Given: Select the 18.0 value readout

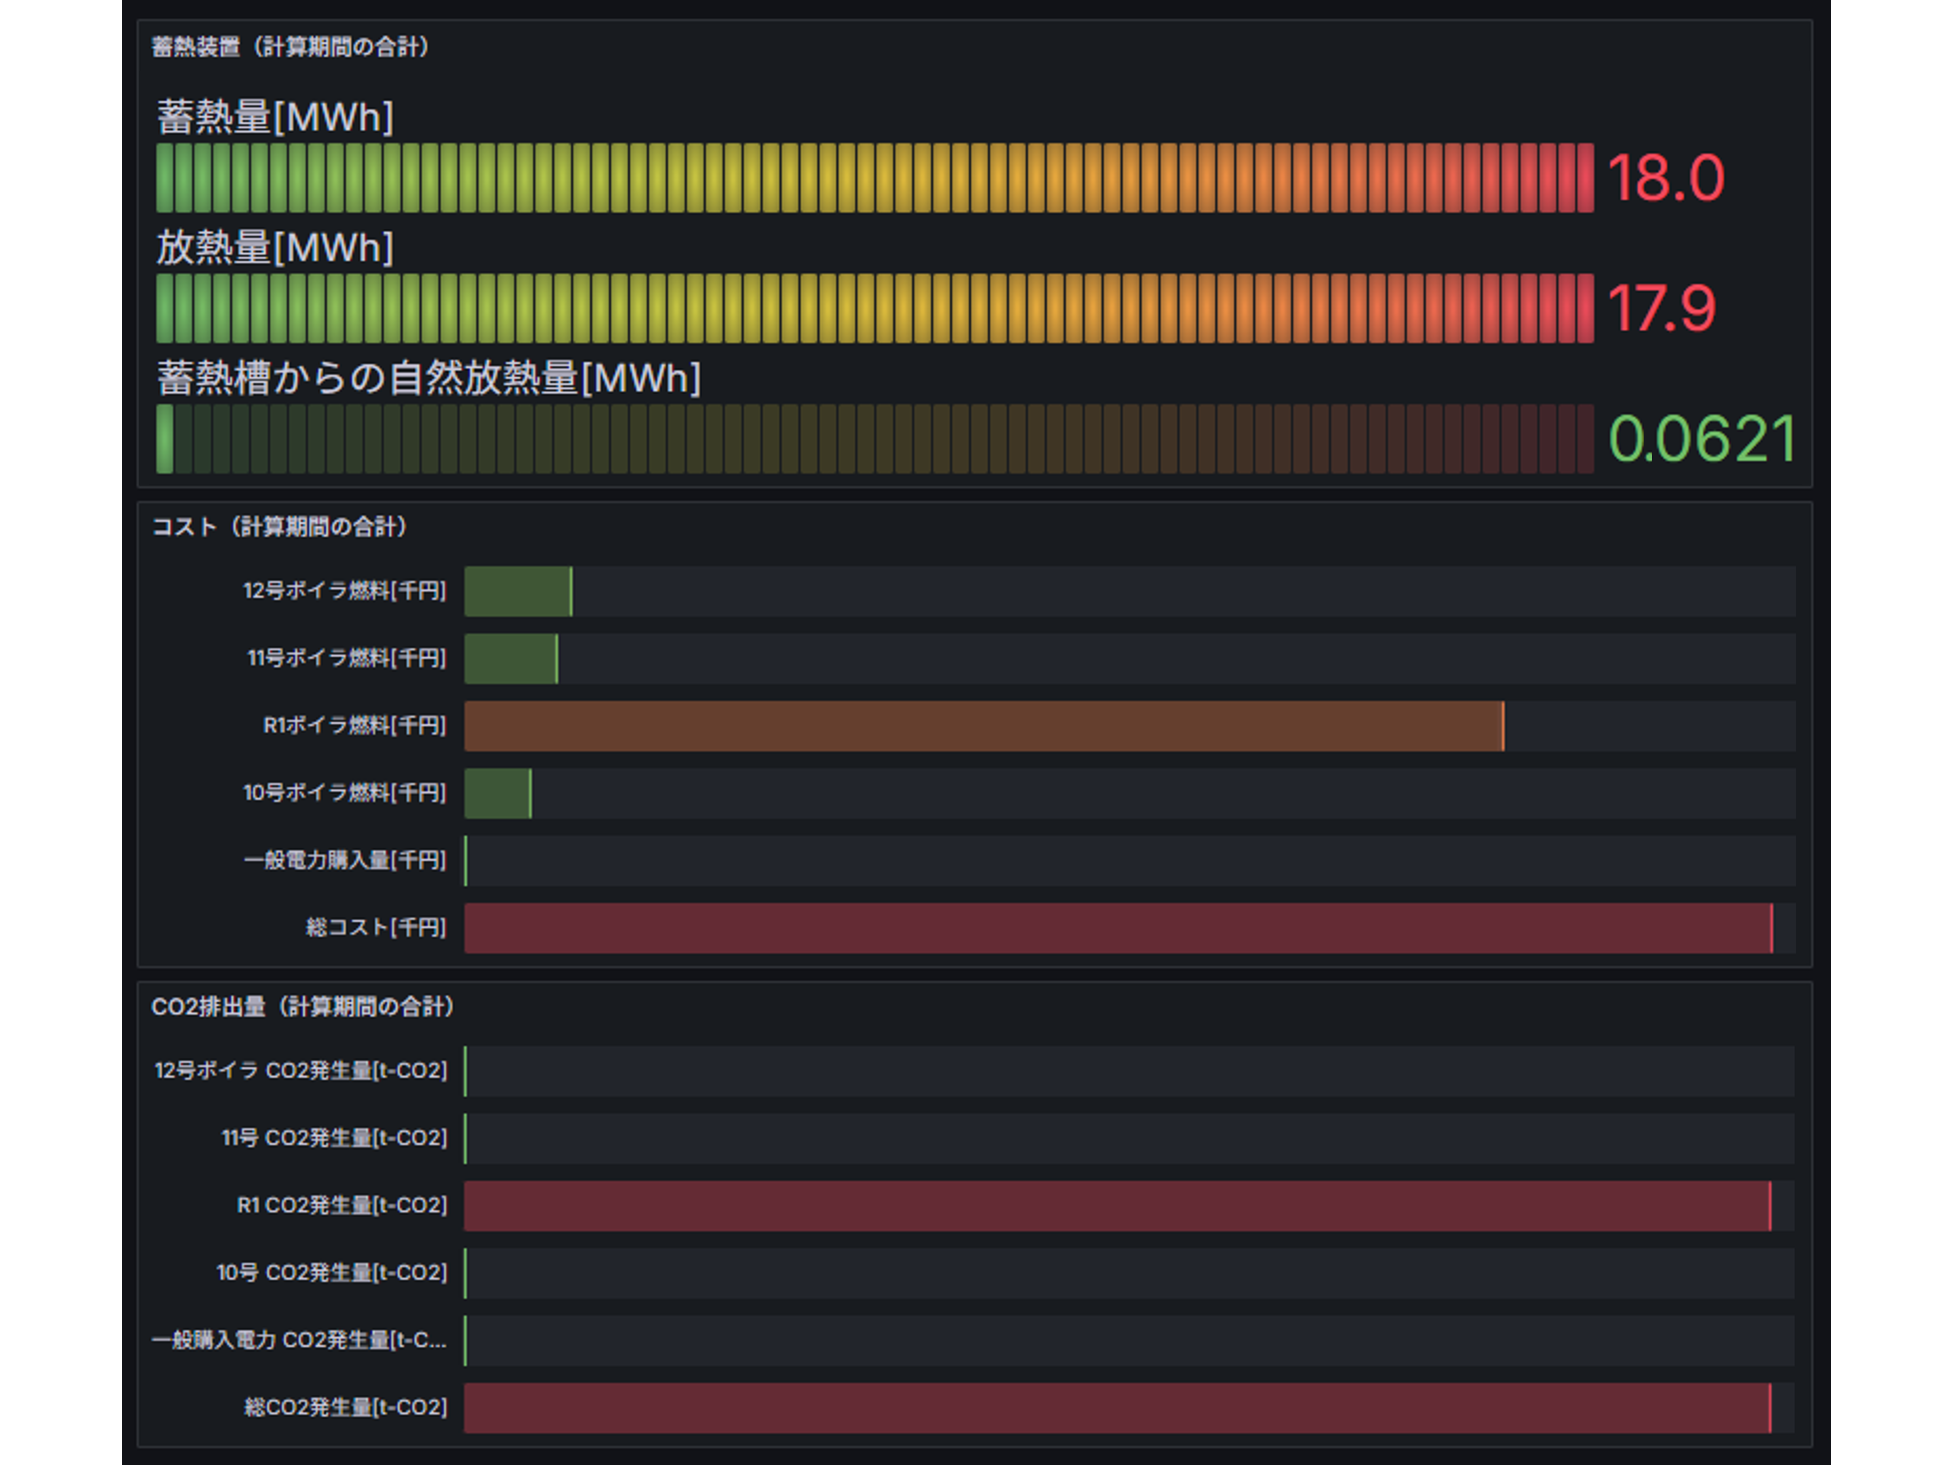Looking at the screenshot, I should tap(1666, 178).
